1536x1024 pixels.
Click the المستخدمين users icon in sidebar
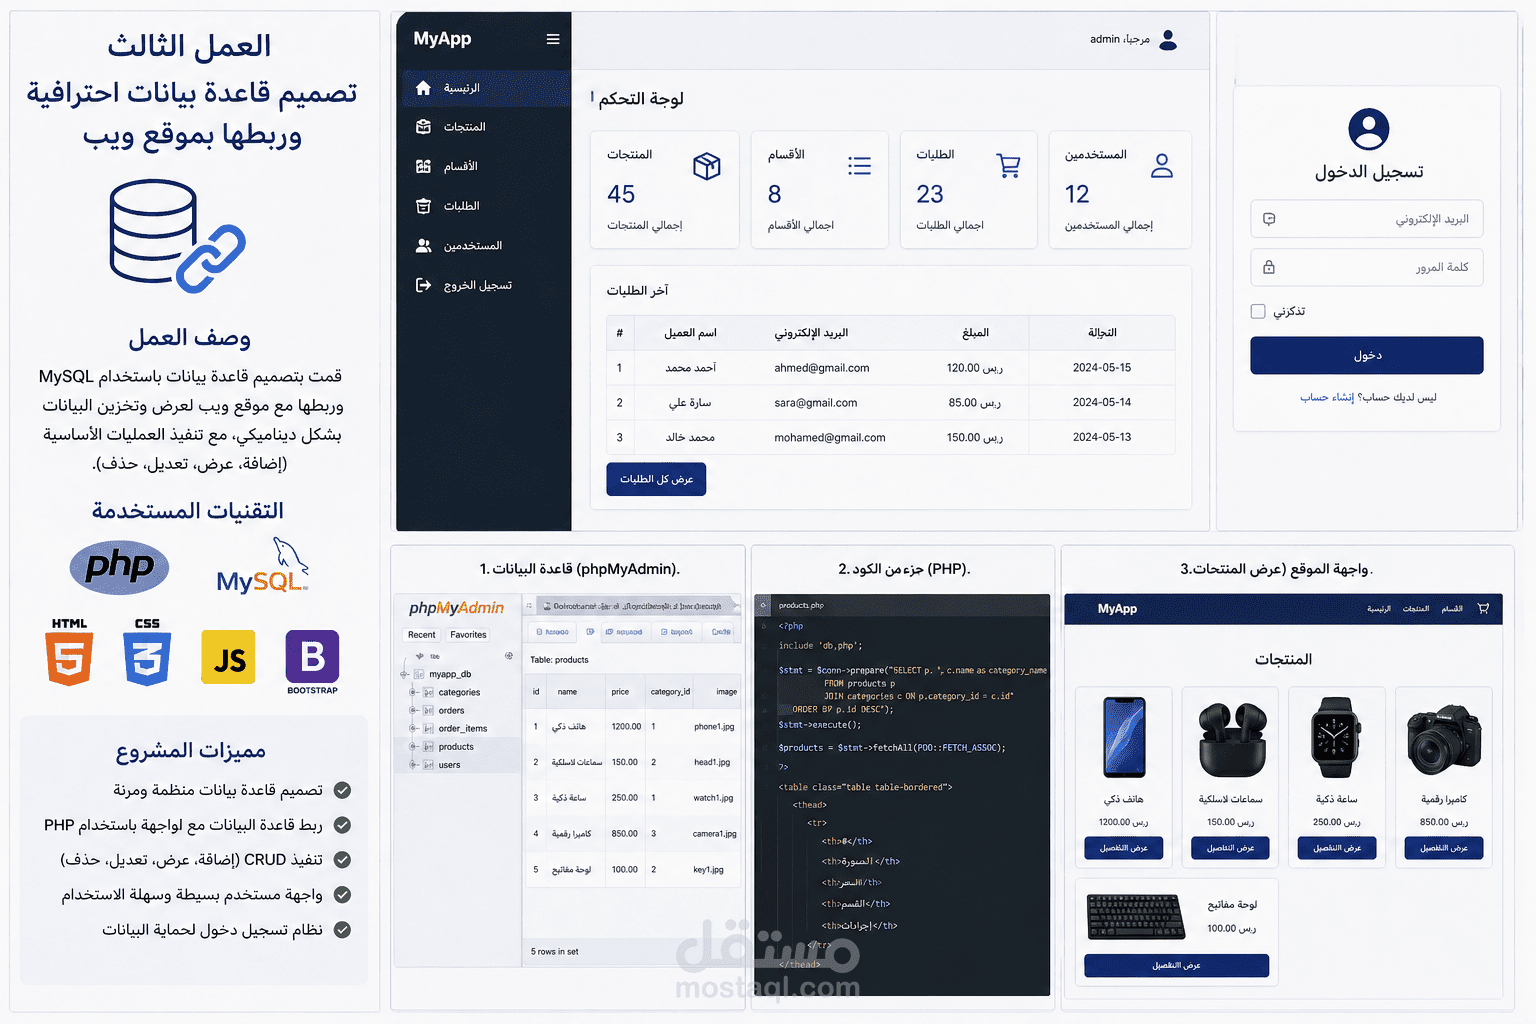pos(423,245)
